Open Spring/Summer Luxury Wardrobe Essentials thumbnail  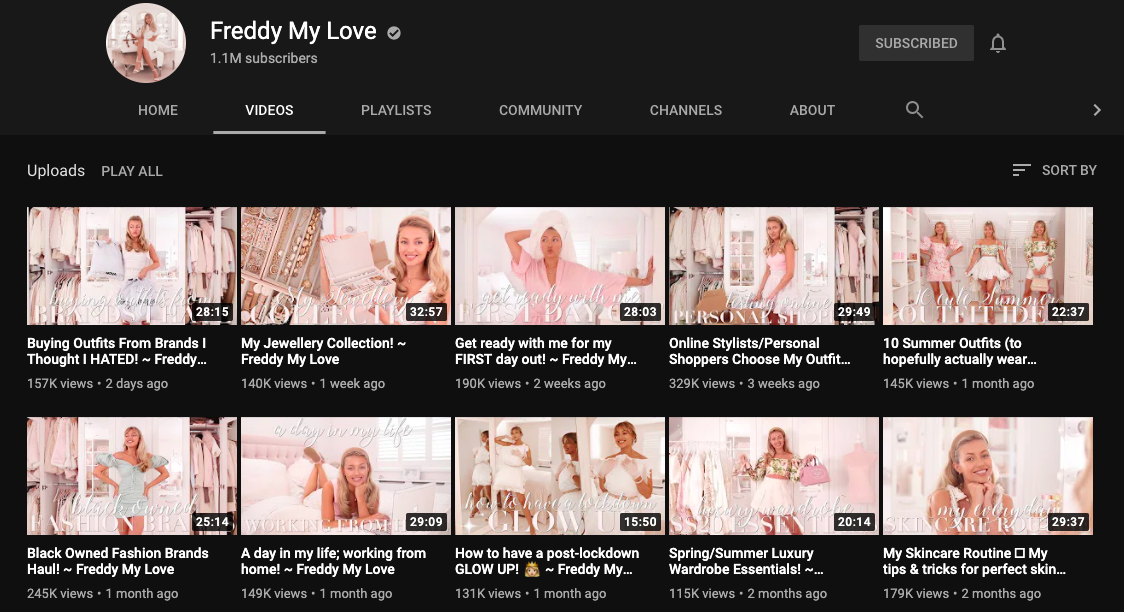773,476
